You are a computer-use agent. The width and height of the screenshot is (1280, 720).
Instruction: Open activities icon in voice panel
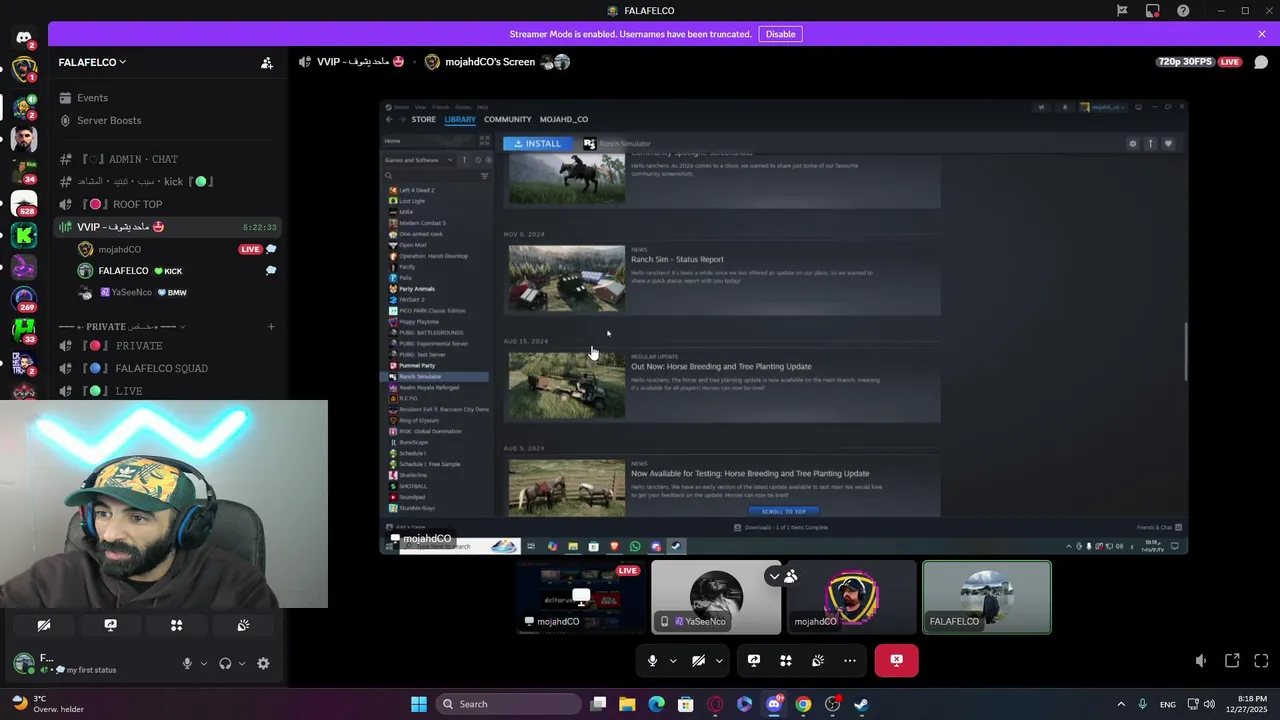pos(177,625)
